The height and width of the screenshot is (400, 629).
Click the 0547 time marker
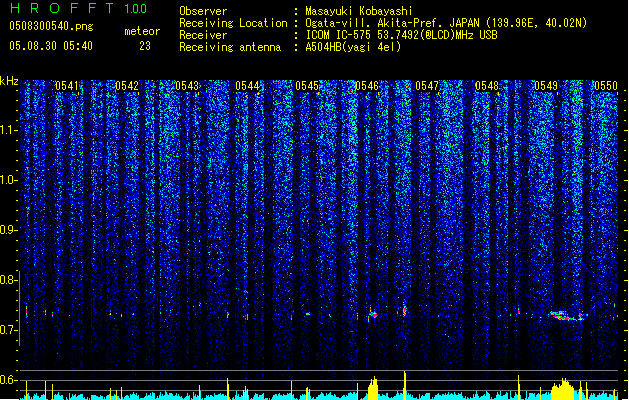click(x=427, y=86)
